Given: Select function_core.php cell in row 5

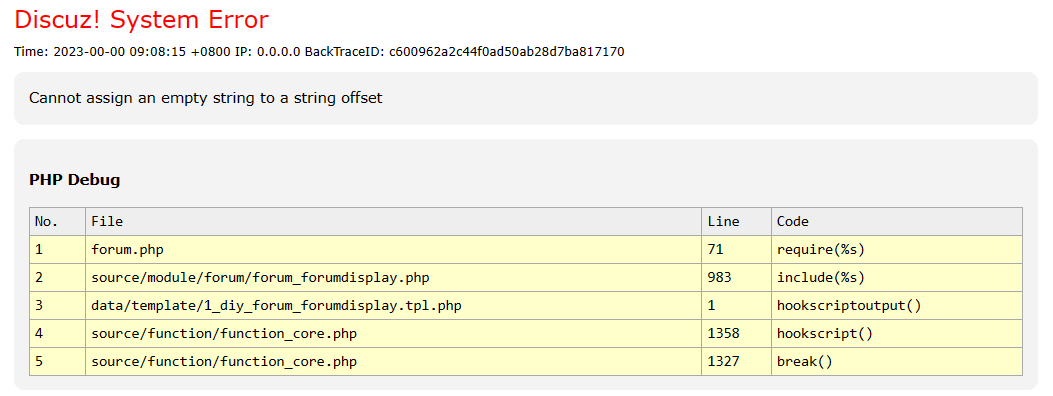Looking at the screenshot, I should (394, 362).
